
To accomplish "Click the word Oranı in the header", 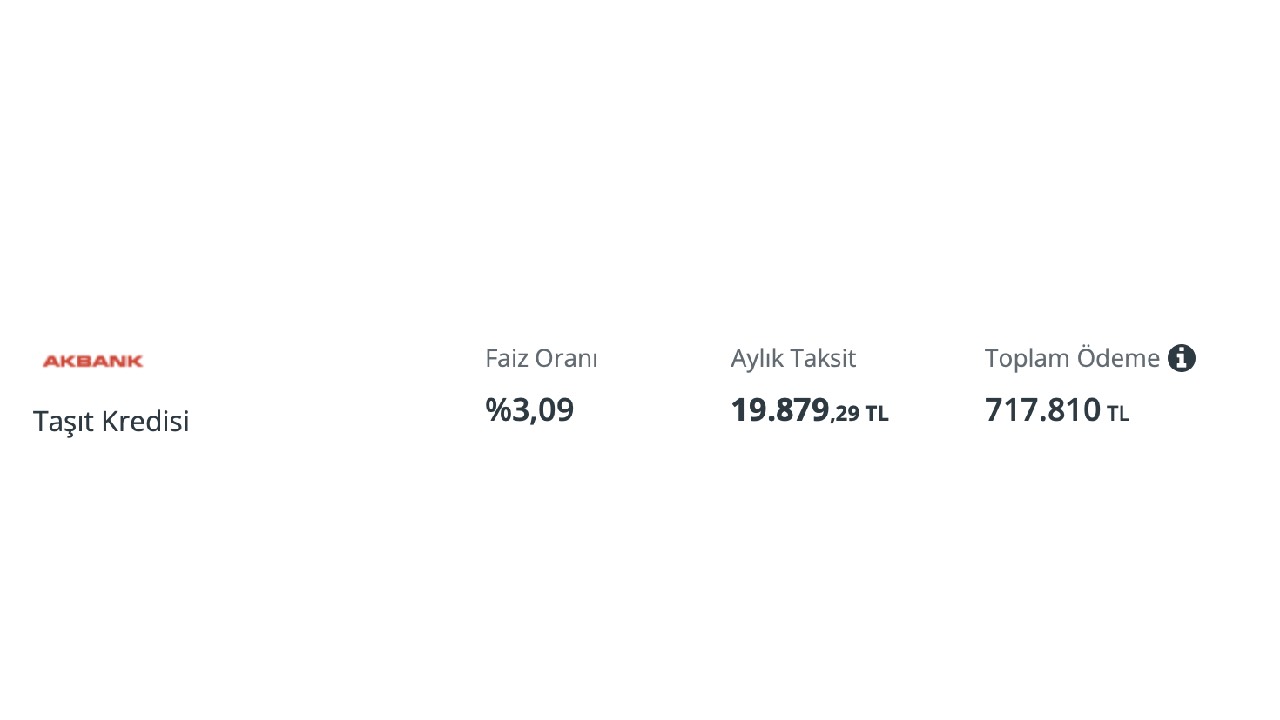I will coord(566,358).
